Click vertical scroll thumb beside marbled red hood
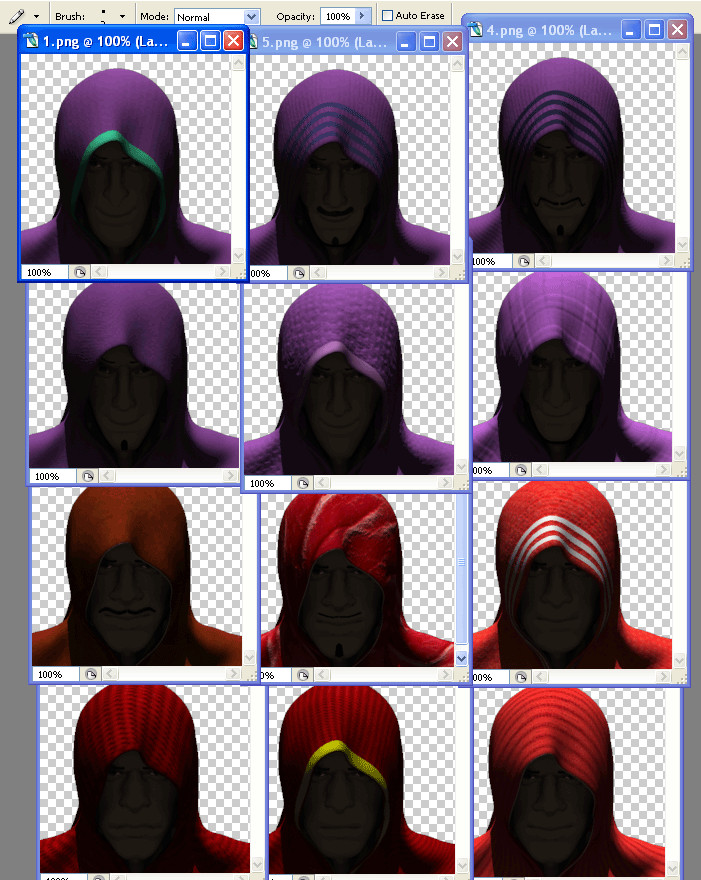Screen dimensions: 701x880 461,568
